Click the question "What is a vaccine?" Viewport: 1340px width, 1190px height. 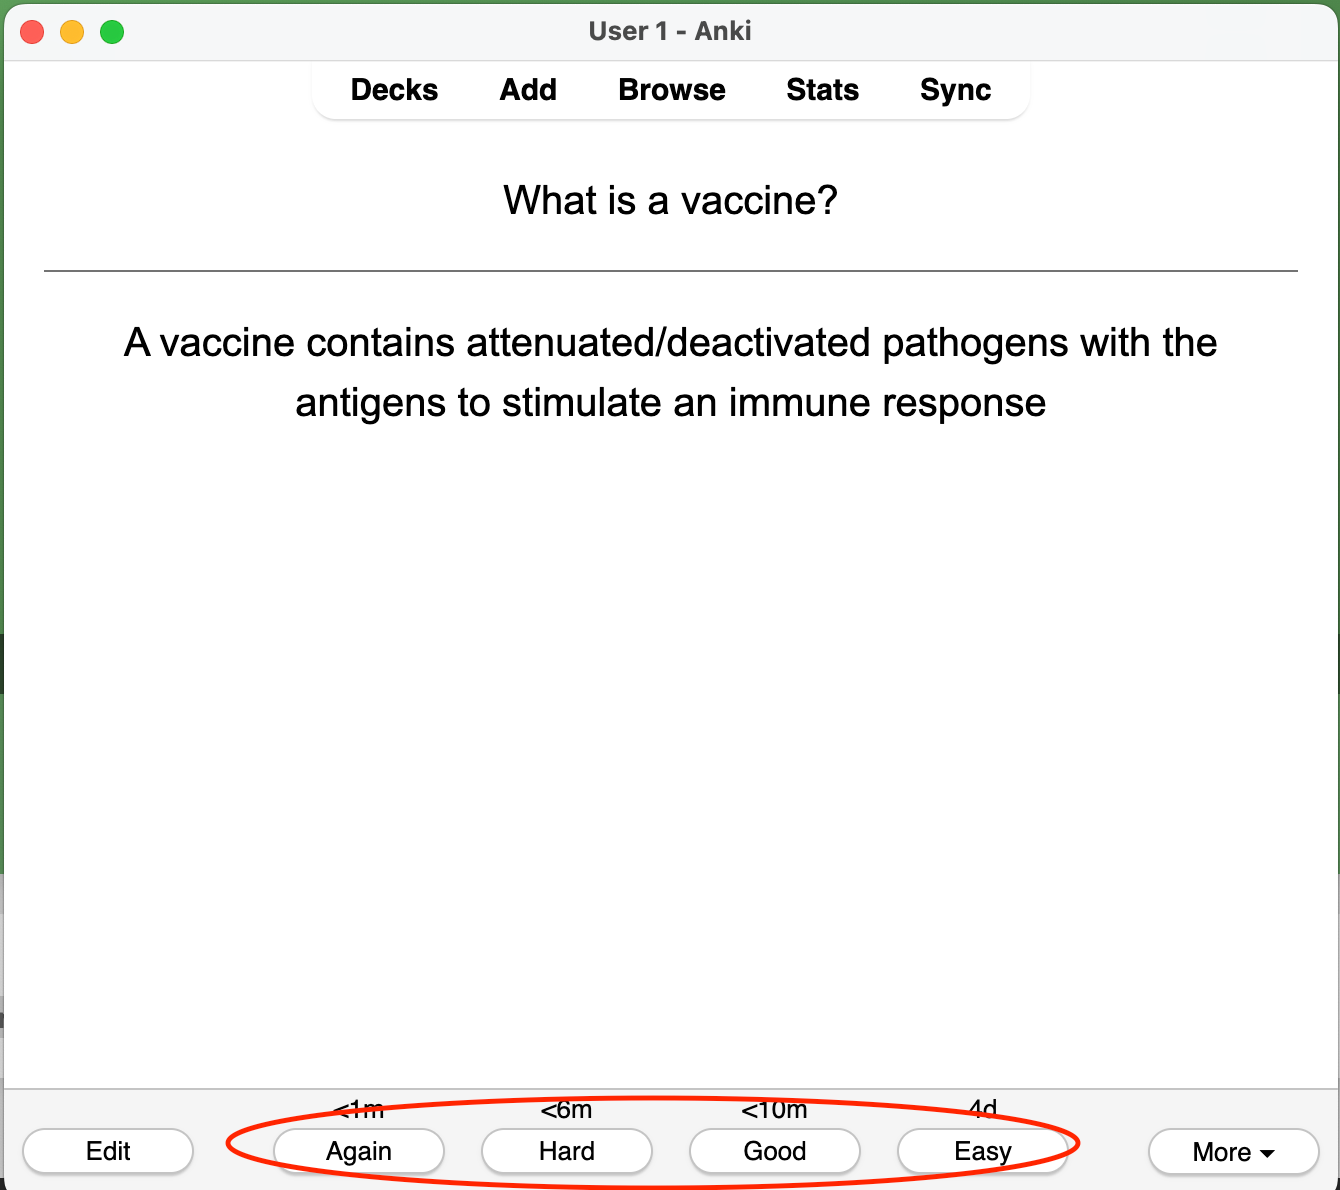[x=670, y=200]
